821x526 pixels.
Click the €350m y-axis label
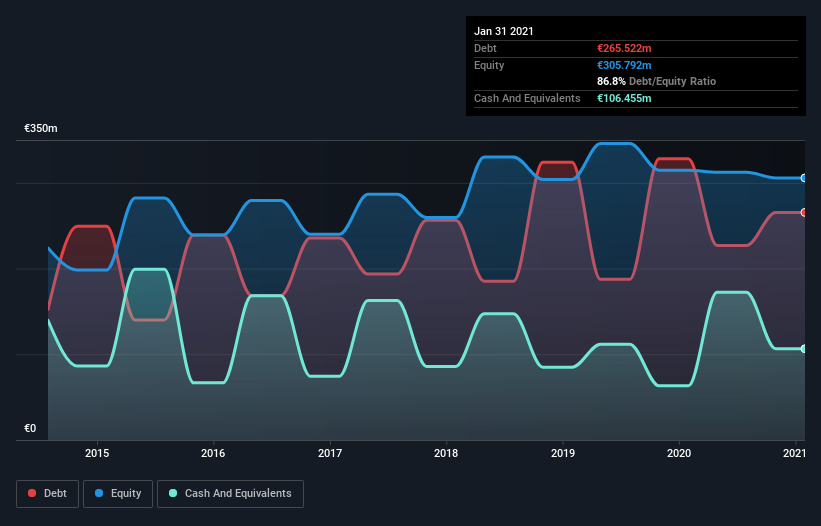[x=41, y=129]
